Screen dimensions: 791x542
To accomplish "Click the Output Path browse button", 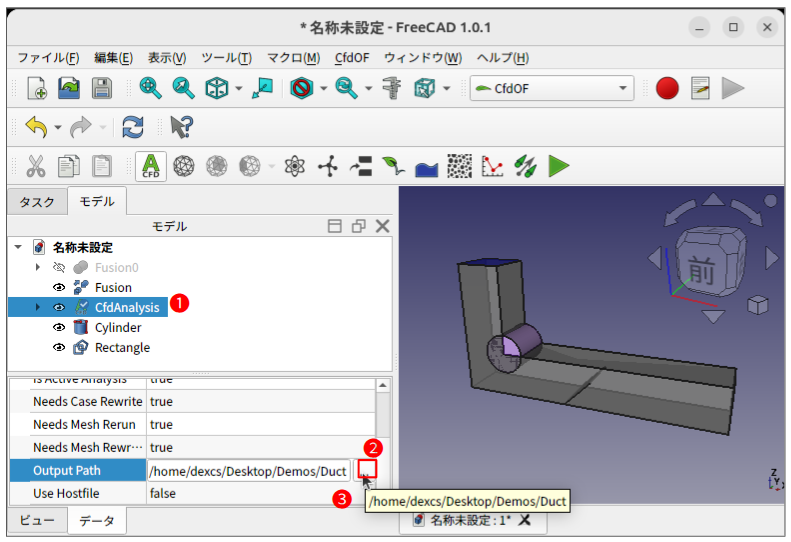I will pyautogui.click(x=366, y=468).
